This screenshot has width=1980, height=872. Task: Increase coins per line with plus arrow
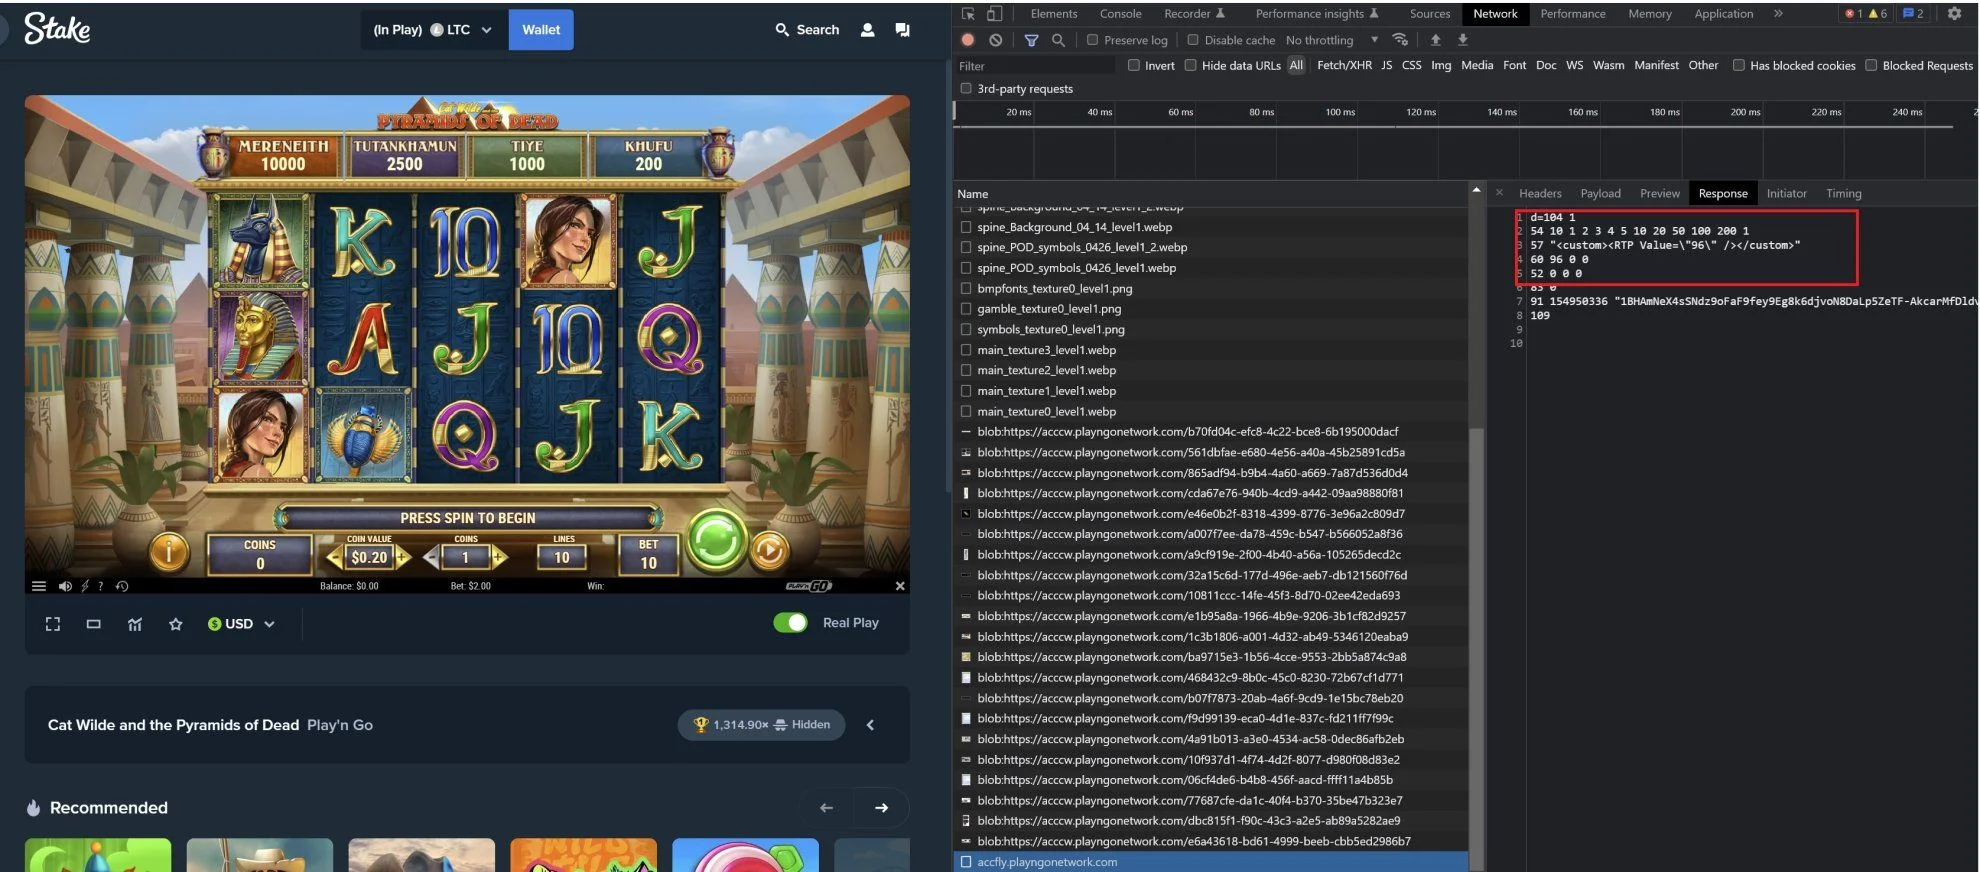(499, 557)
